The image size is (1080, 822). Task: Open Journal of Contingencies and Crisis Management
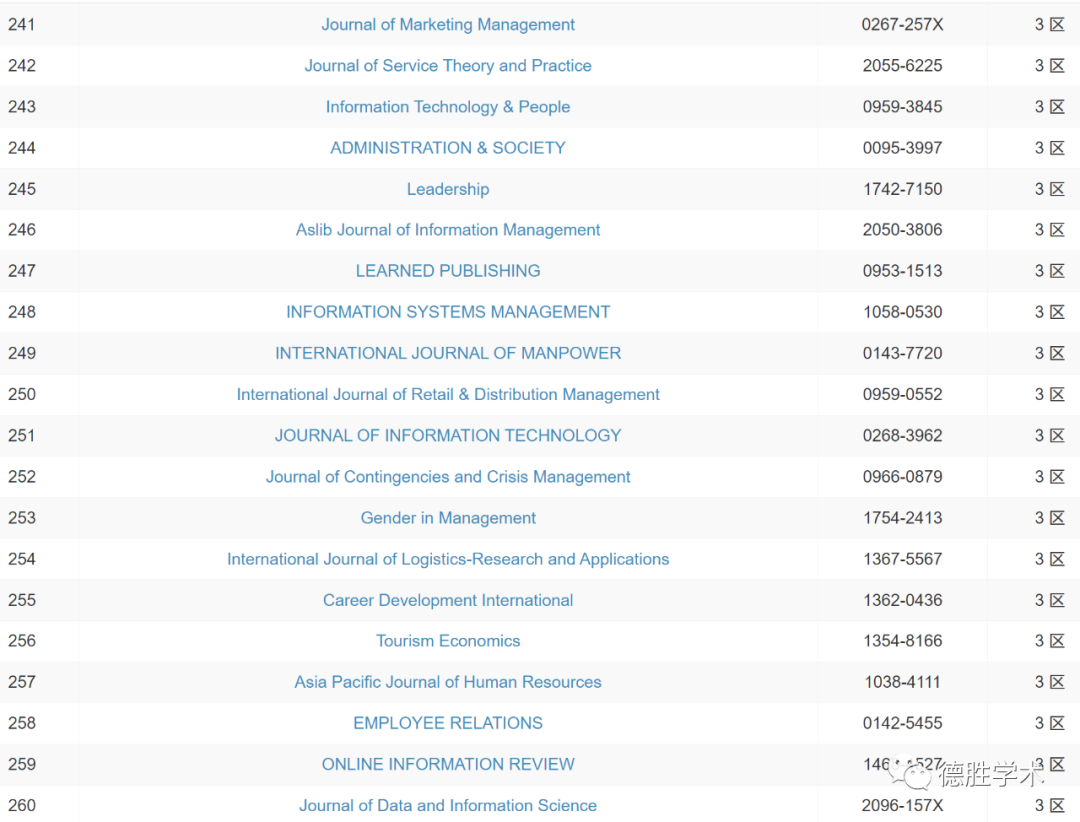click(448, 477)
